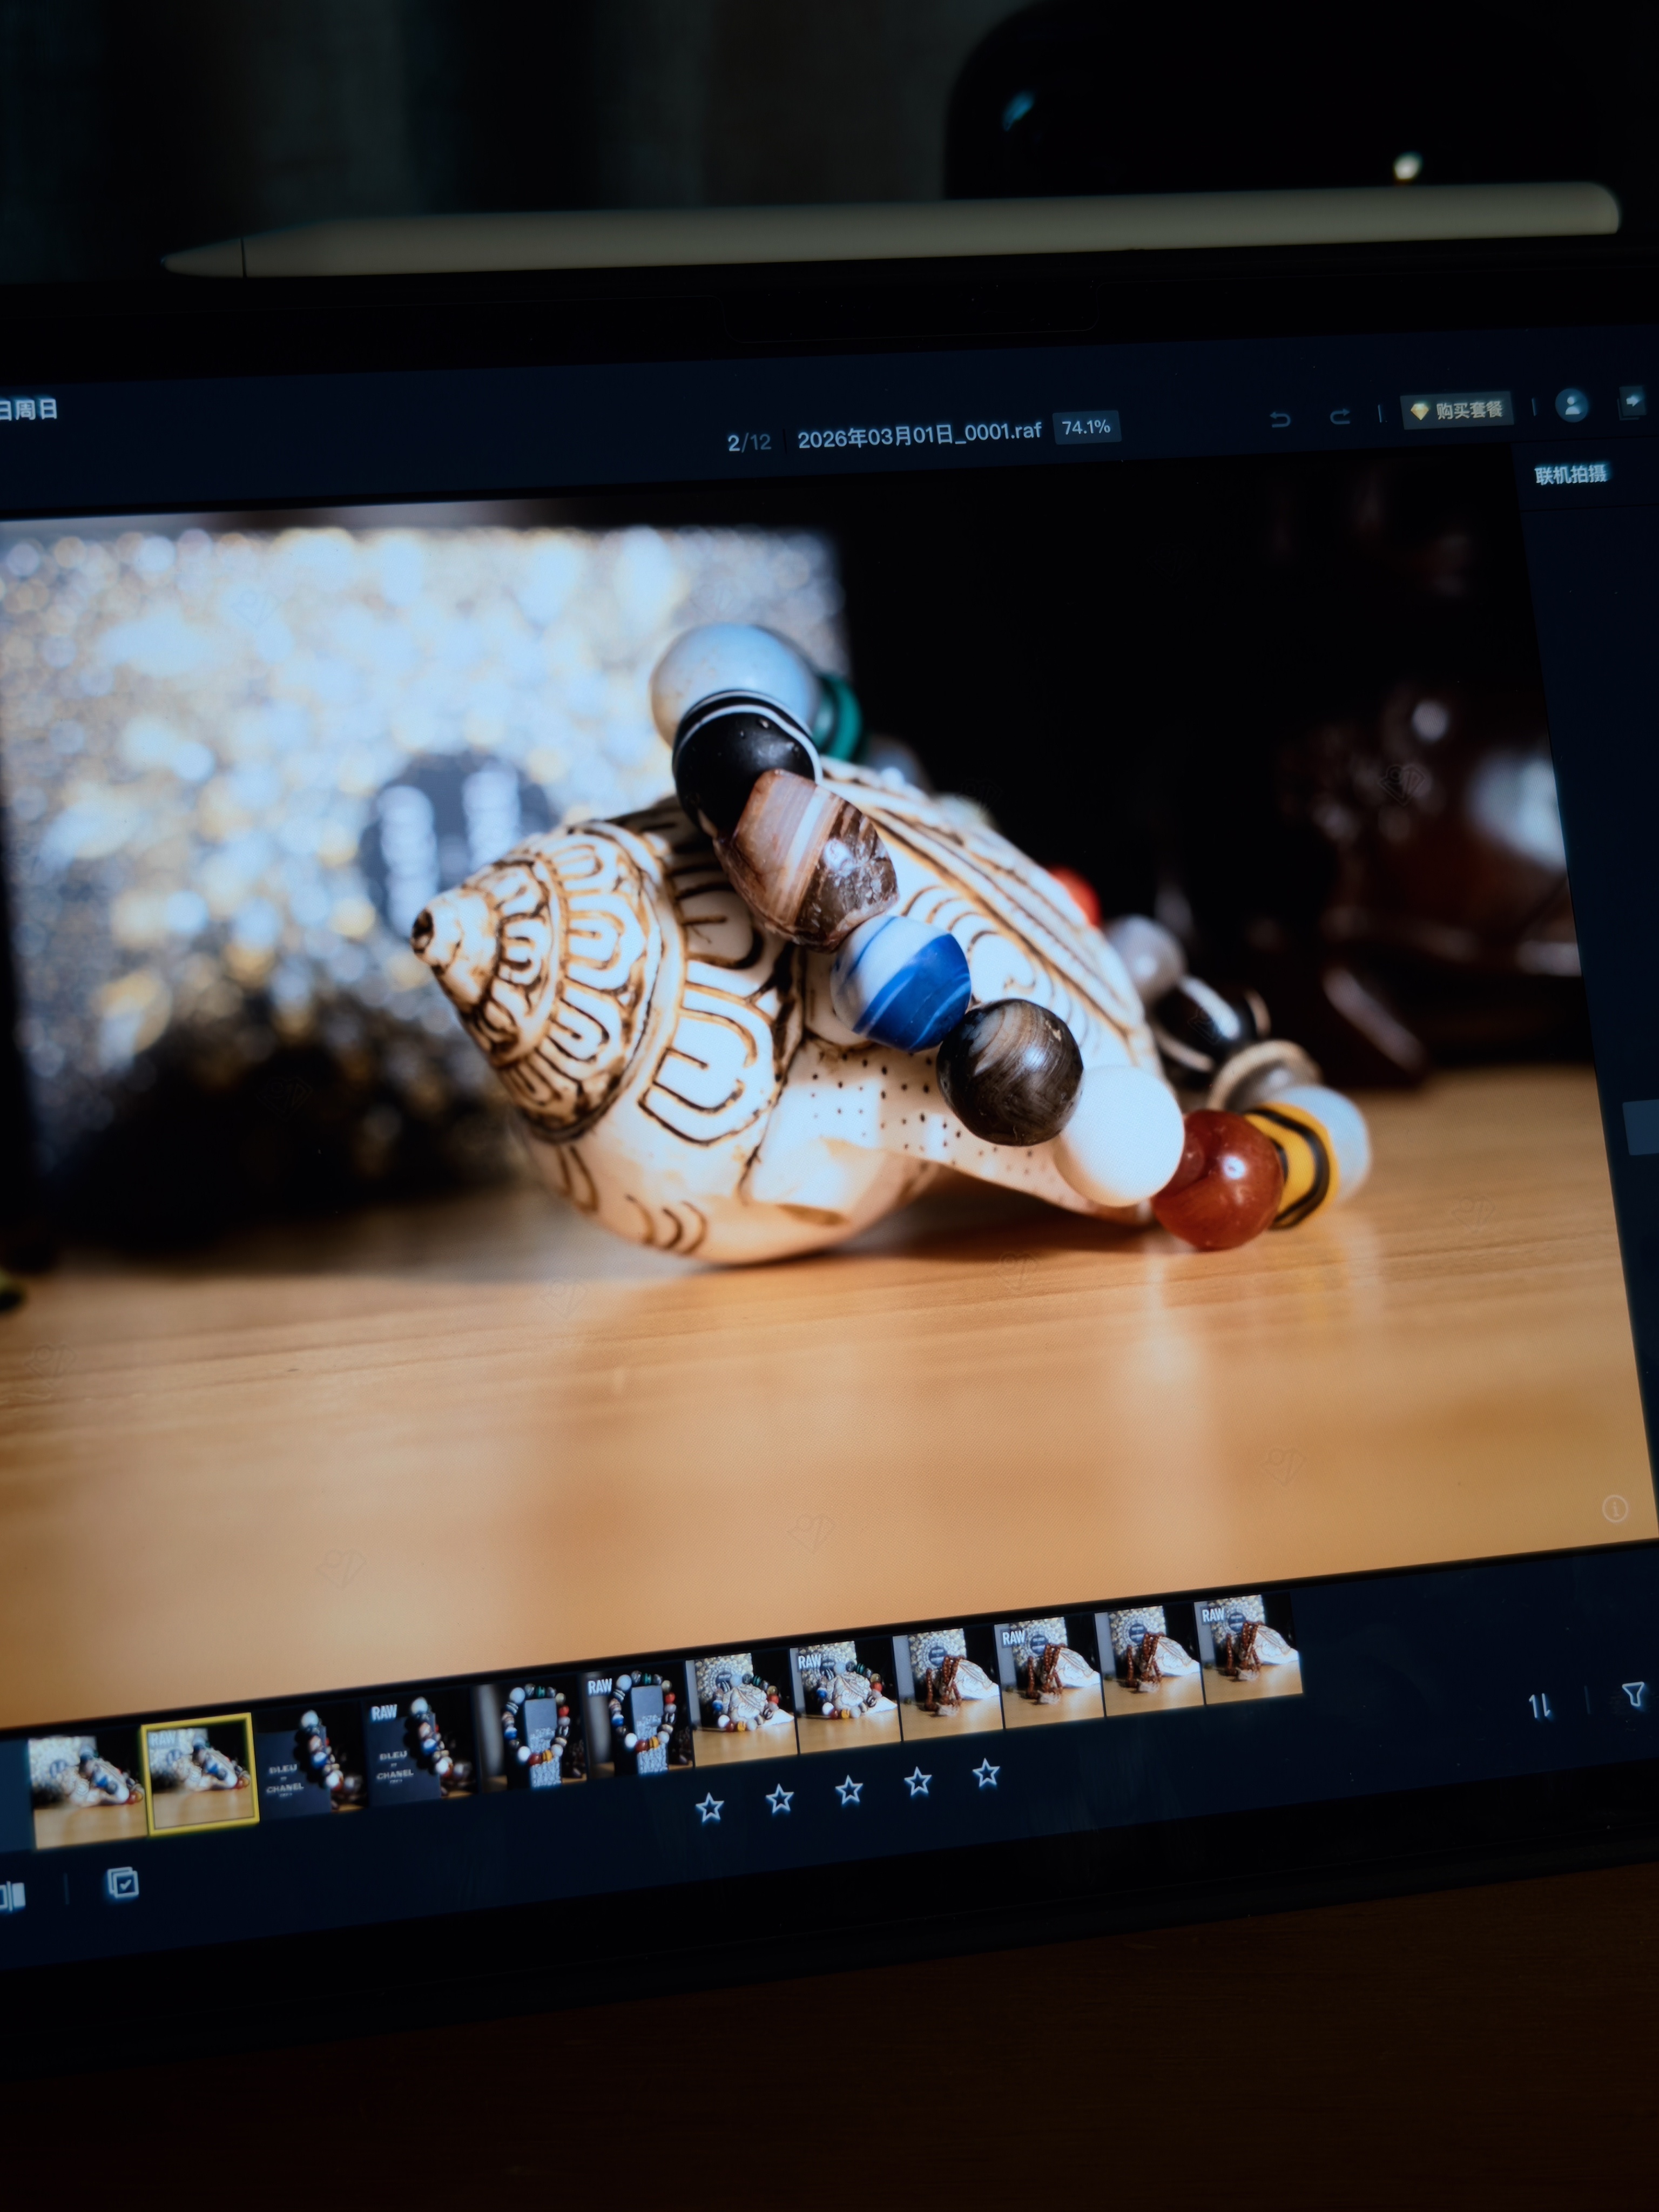This screenshot has width=1659, height=2212.
Task: Click the redo arrow icon
Action: click(x=1340, y=417)
